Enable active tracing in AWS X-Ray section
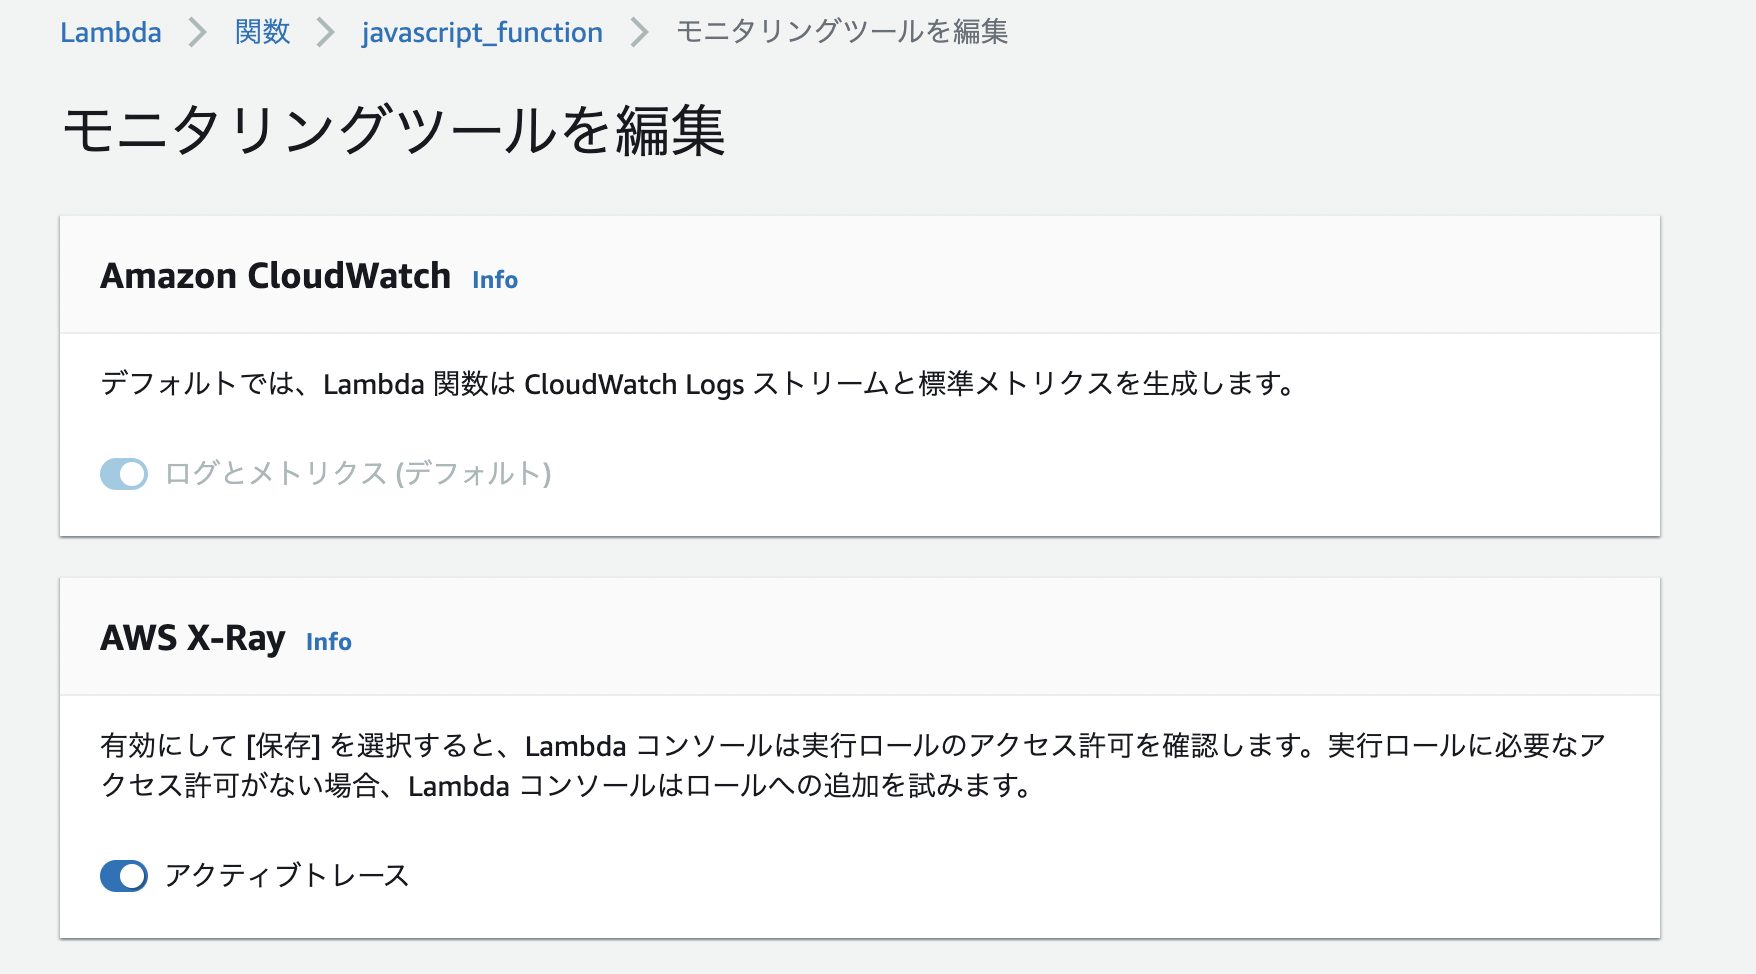 [x=124, y=876]
